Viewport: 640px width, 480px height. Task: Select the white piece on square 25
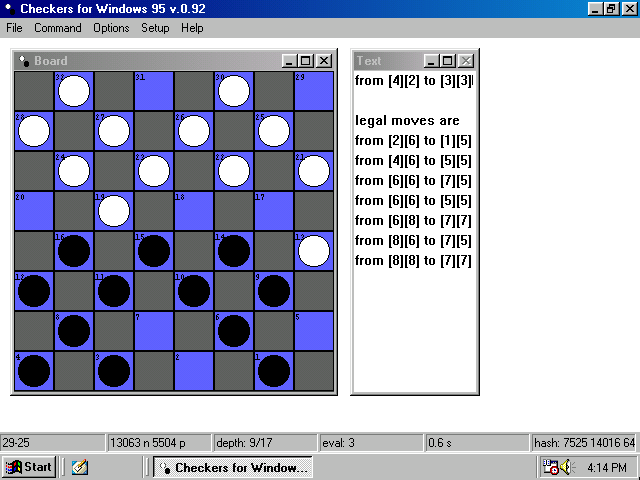tap(274, 131)
